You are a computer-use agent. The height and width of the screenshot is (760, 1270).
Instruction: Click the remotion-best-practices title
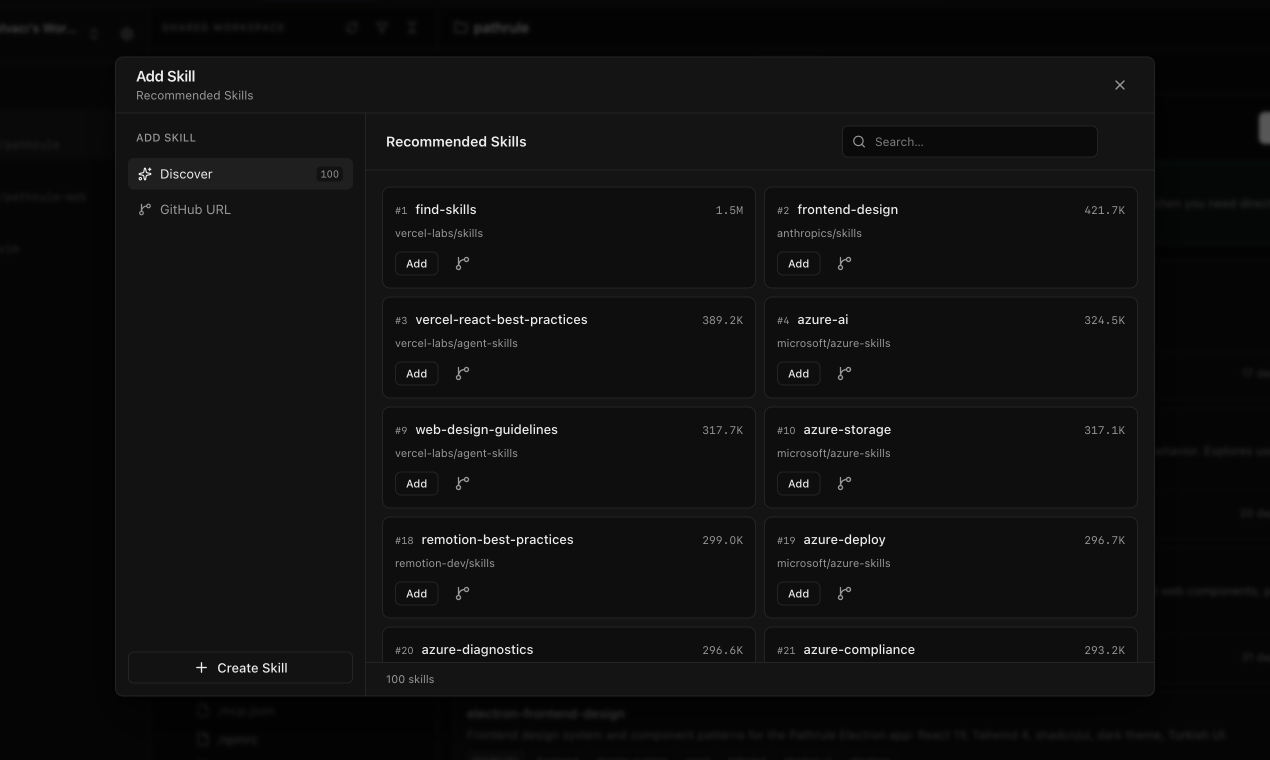(498, 540)
